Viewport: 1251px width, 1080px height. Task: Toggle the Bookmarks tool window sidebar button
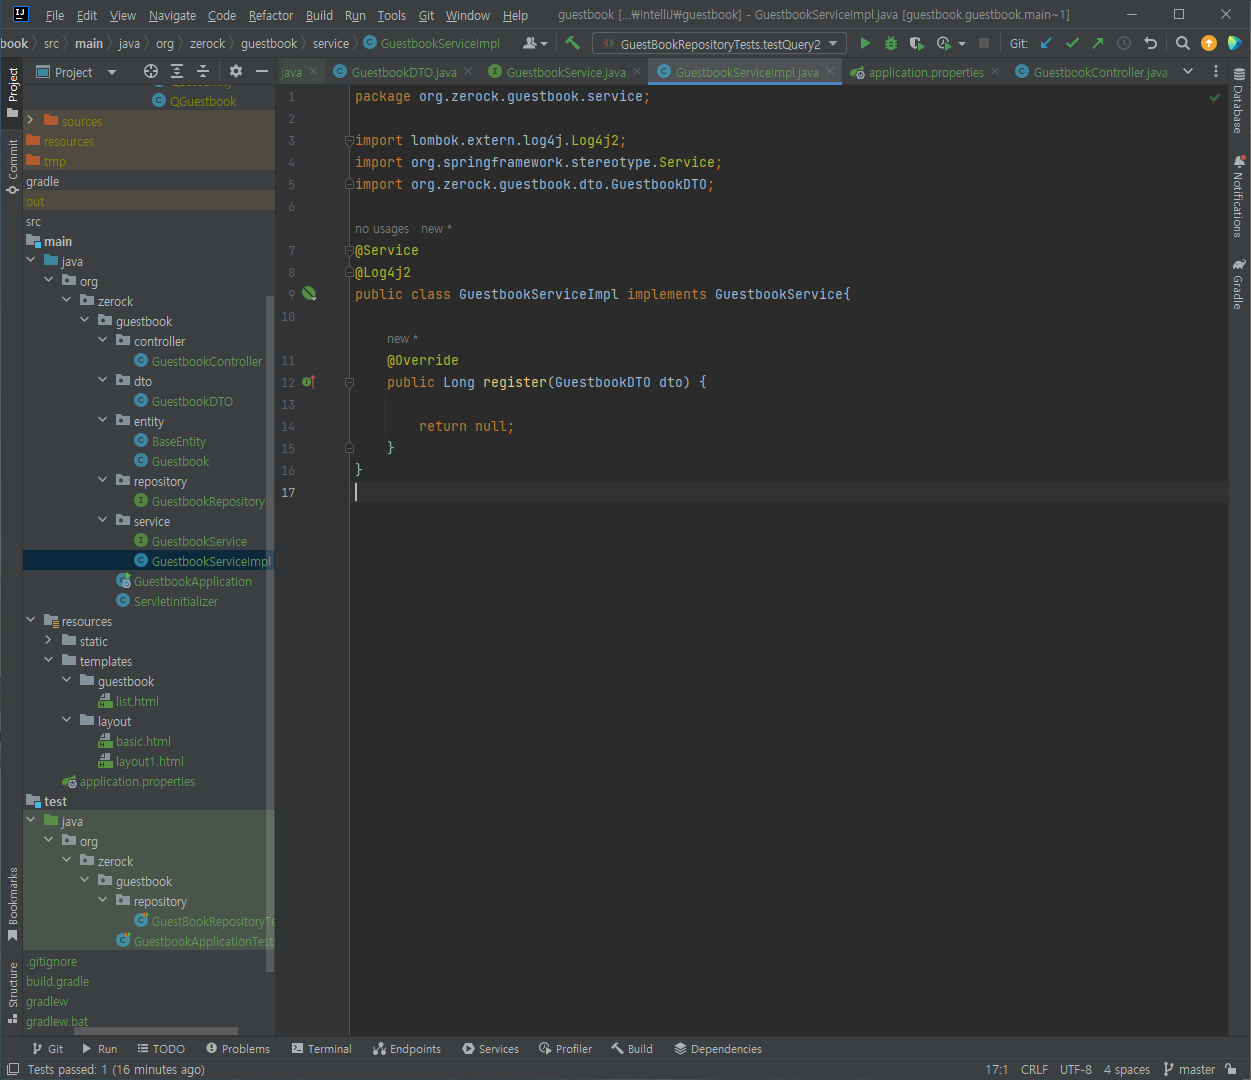pos(12,904)
